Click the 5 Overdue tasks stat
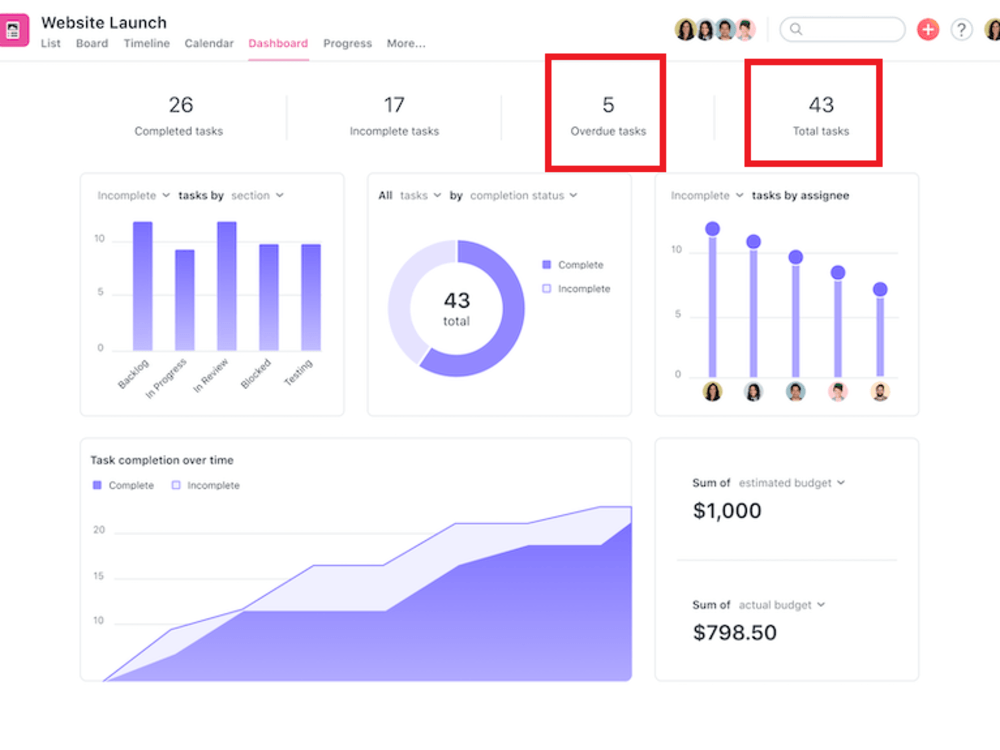The width and height of the screenshot is (1000, 750). pyautogui.click(x=608, y=115)
